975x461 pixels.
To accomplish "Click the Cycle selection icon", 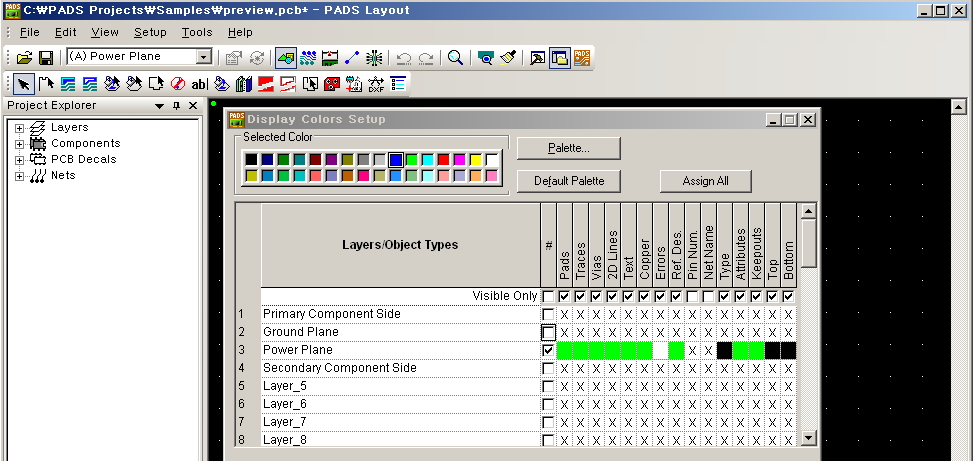I will point(257,58).
